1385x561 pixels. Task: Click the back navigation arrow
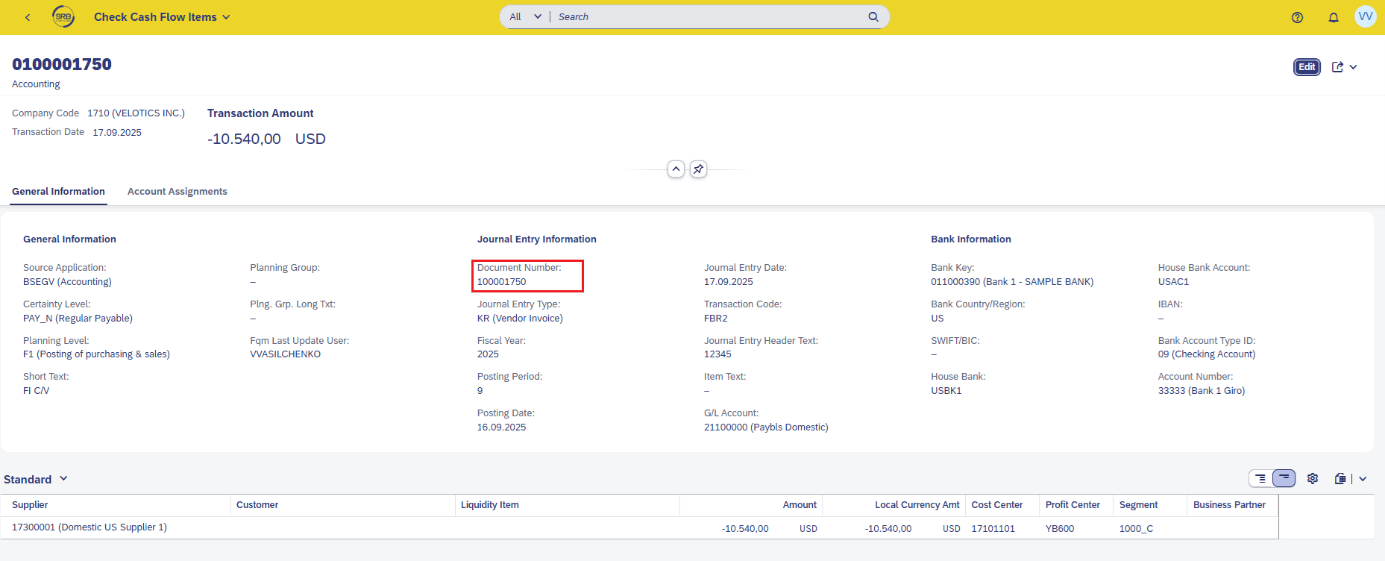tap(27, 17)
